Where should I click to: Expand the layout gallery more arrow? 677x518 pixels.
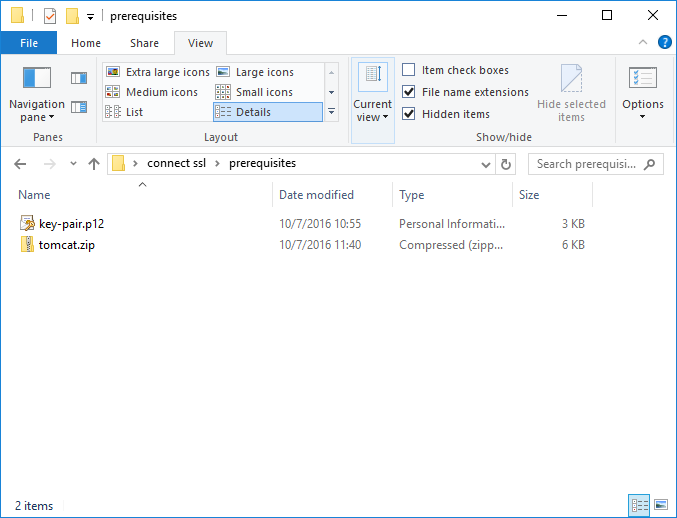pos(331,112)
